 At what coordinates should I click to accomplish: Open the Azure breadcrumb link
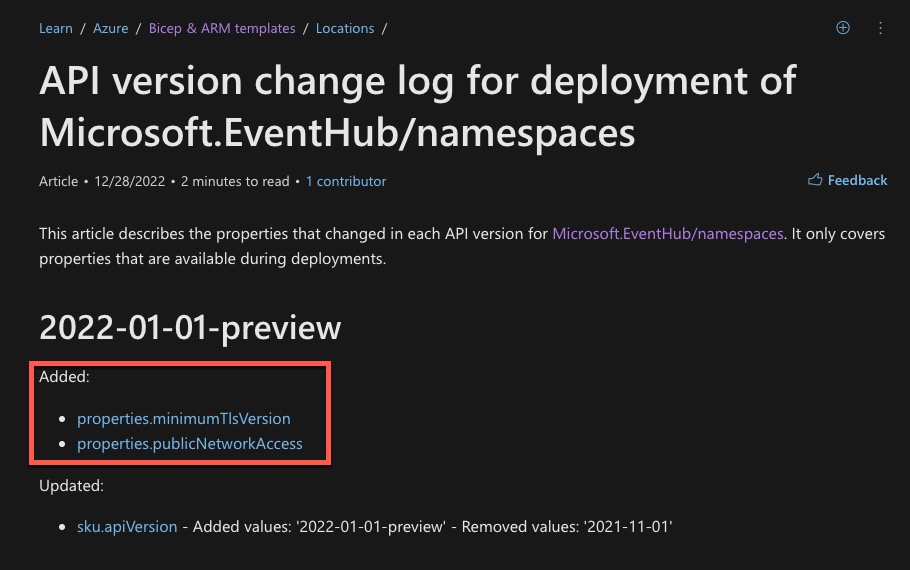pos(110,28)
